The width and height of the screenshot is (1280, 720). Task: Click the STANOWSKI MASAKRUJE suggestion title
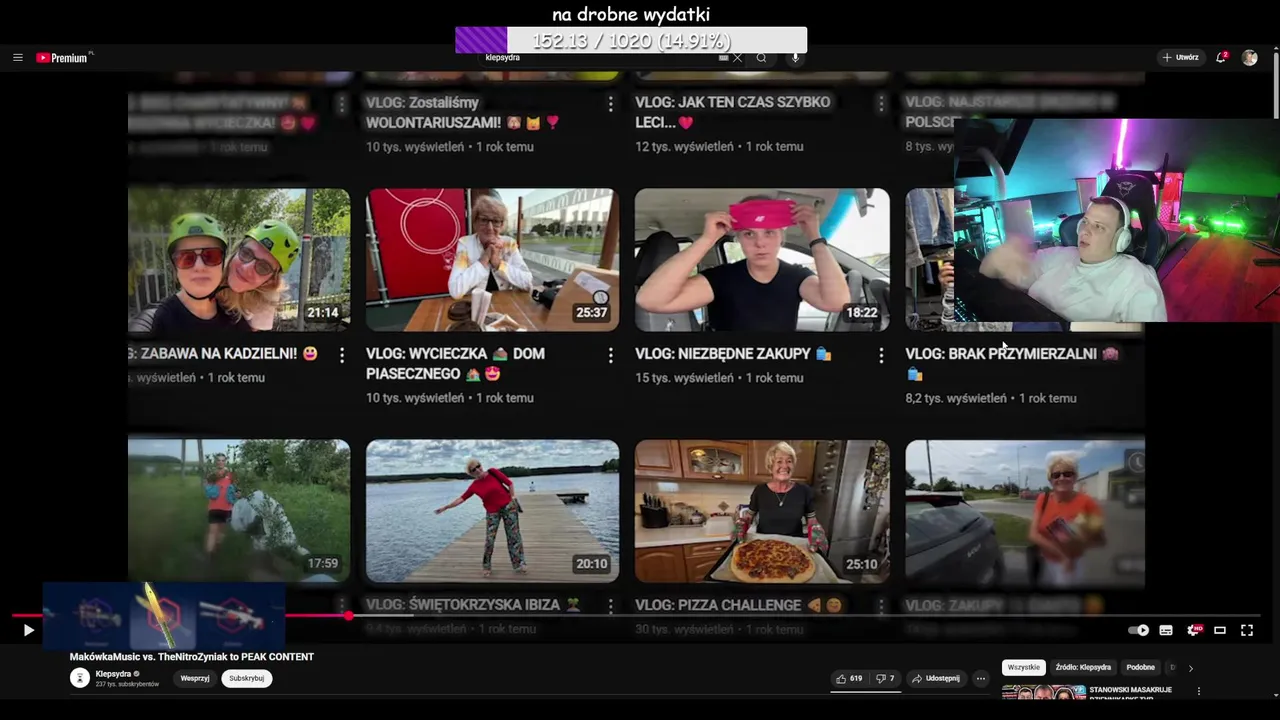point(1131,690)
